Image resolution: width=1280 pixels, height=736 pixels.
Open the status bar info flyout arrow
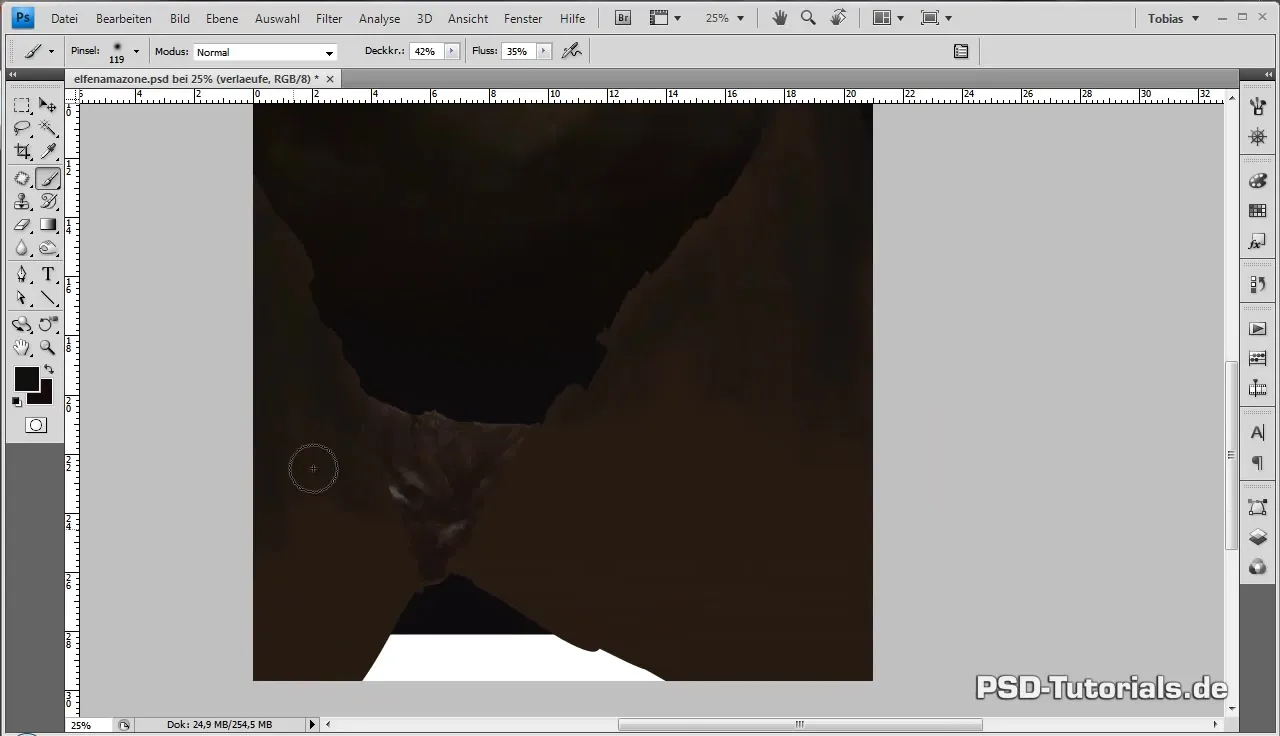click(x=312, y=724)
